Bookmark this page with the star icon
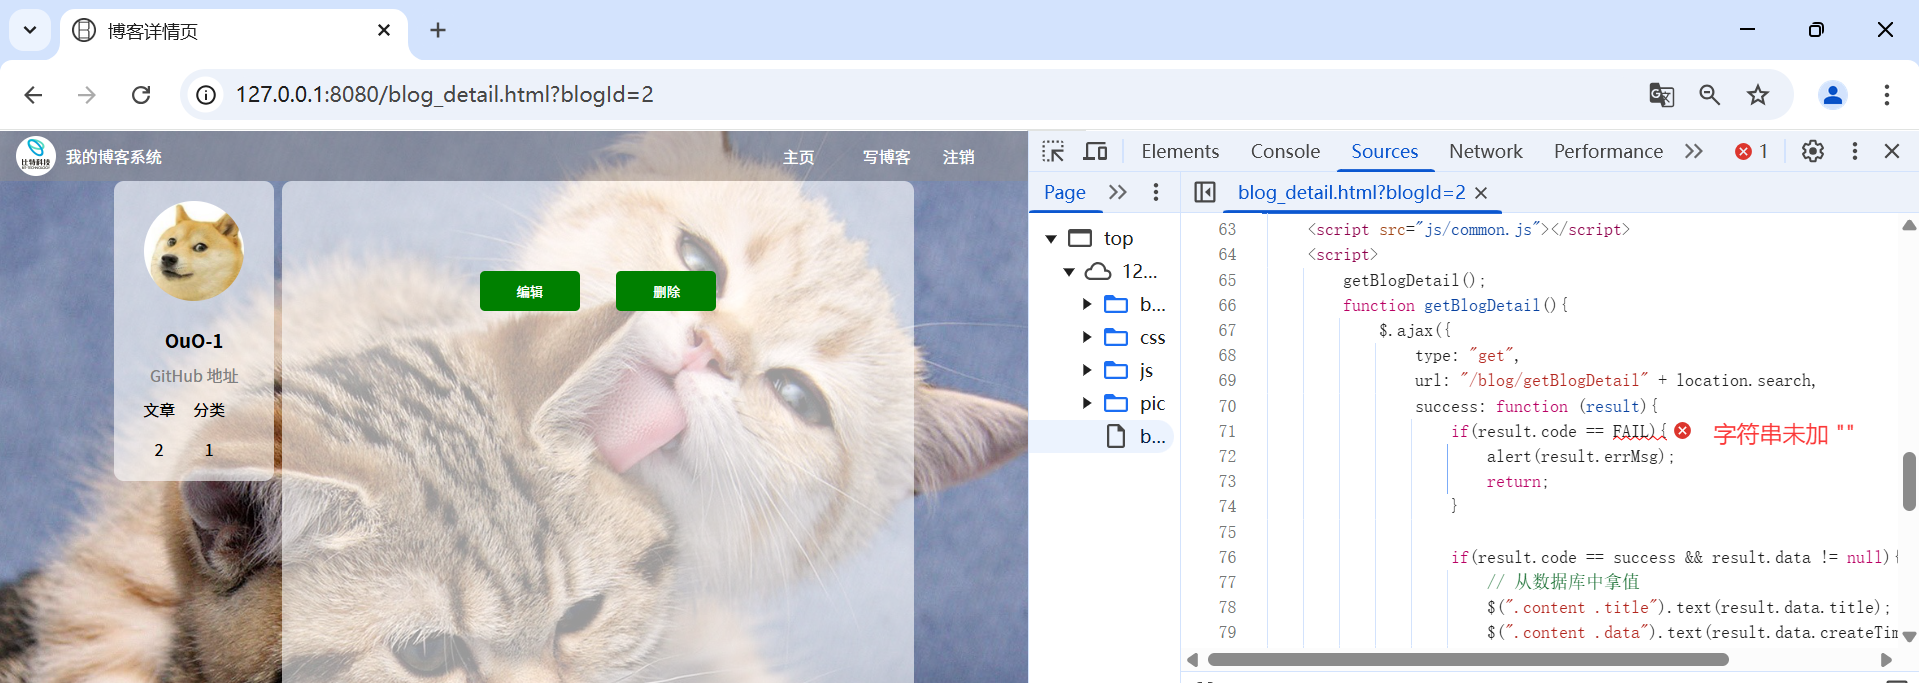This screenshot has height=683, width=1919. tap(1757, 95)
